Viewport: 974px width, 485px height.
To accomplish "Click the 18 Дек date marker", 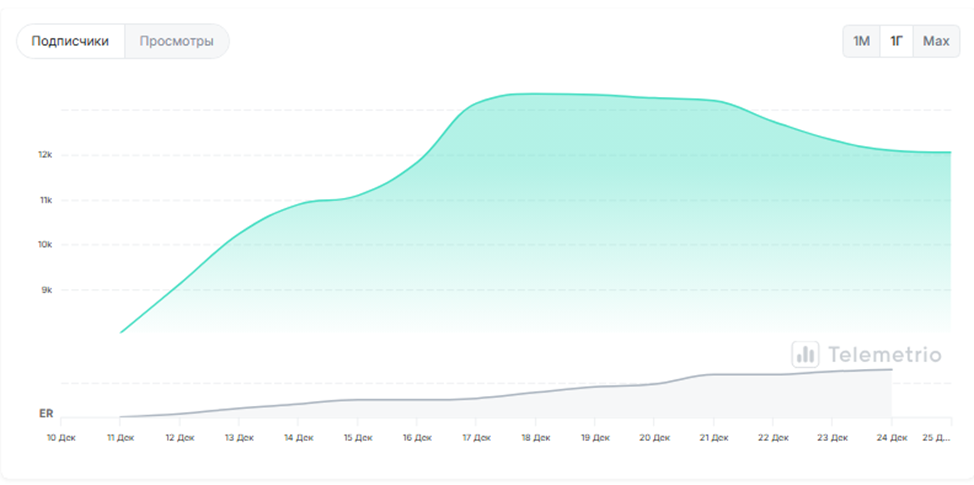I will pyautogui.click(x=535, y=437).
